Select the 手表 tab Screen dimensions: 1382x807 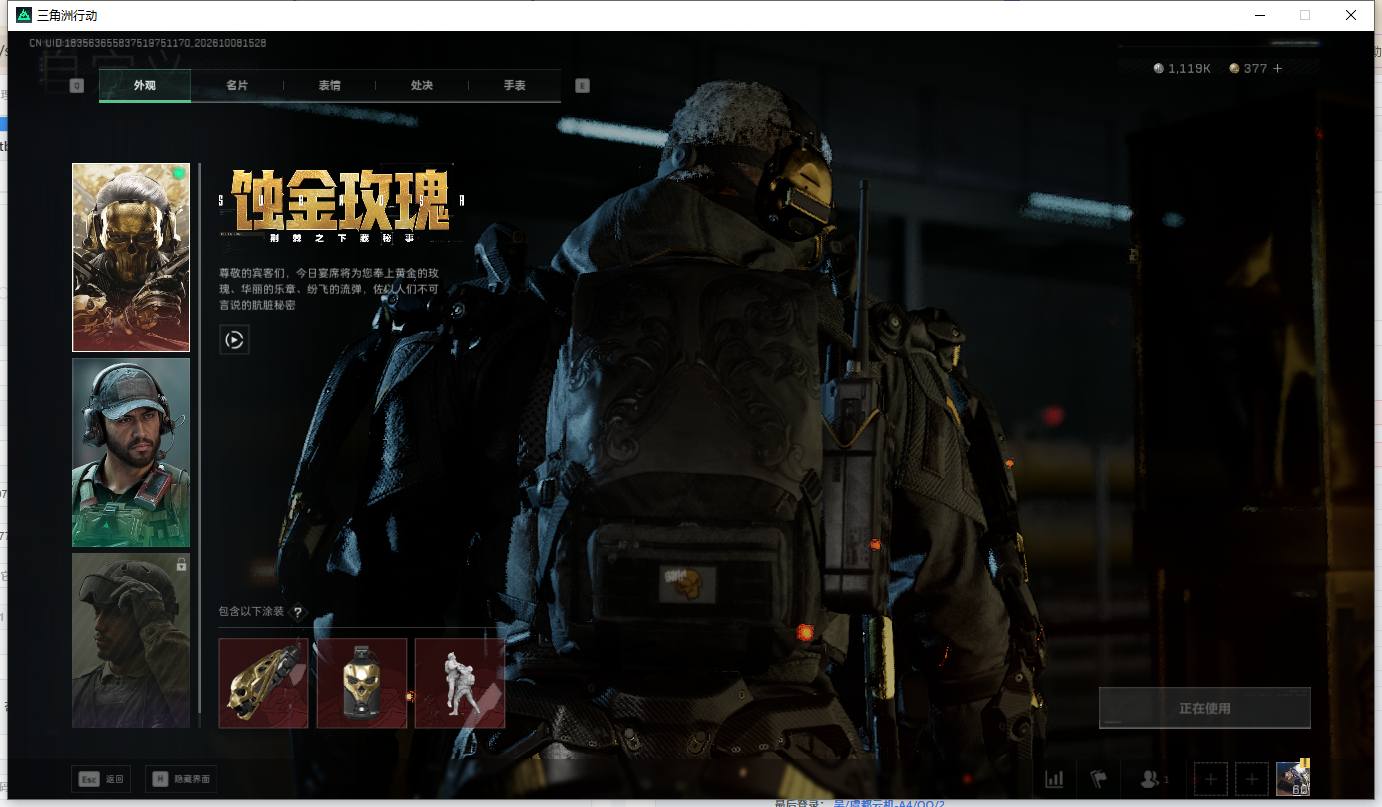(514, 86)
